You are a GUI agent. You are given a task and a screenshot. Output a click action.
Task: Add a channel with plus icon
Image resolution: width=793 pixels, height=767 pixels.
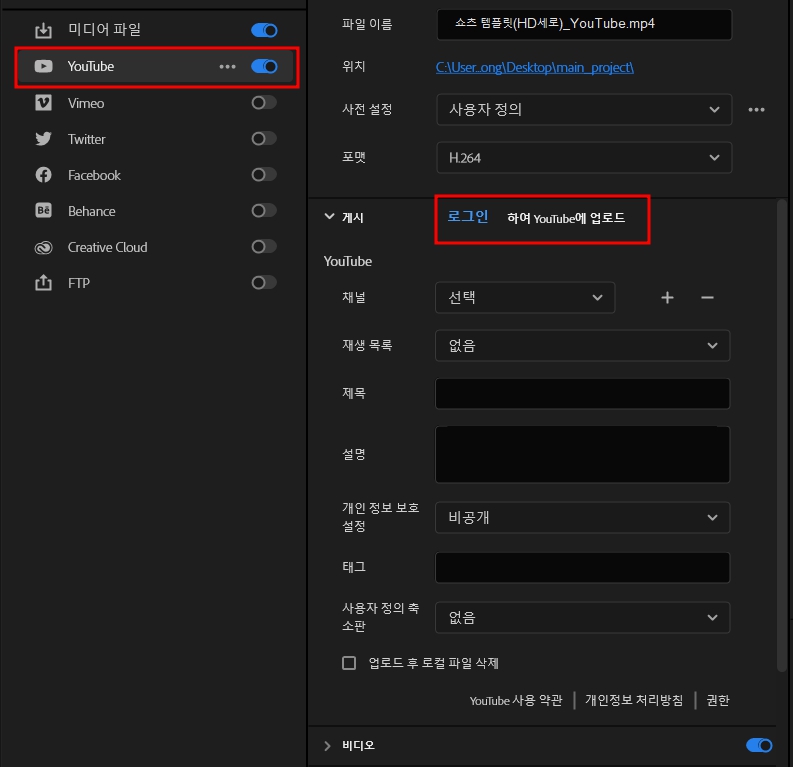[668, 298]
